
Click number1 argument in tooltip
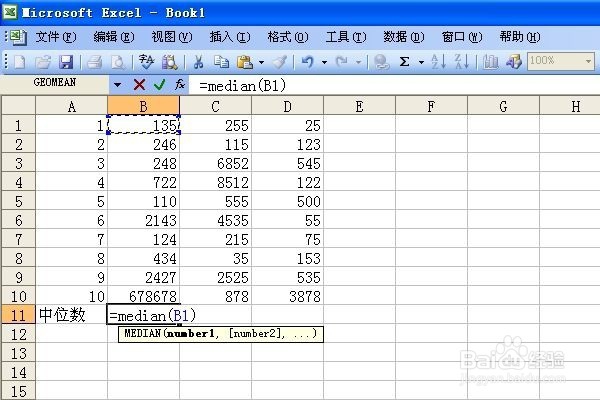pyautogui.click(x=191, y=333)
